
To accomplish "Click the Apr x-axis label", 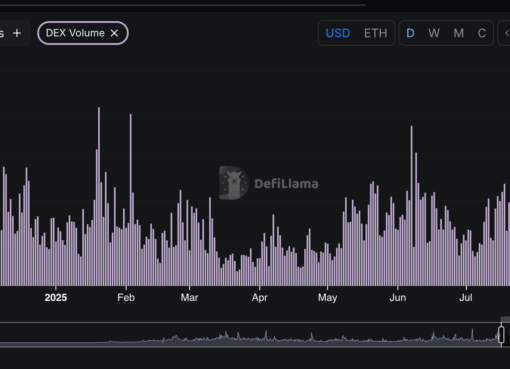I will pyautogui.click(x=260, y=297).
